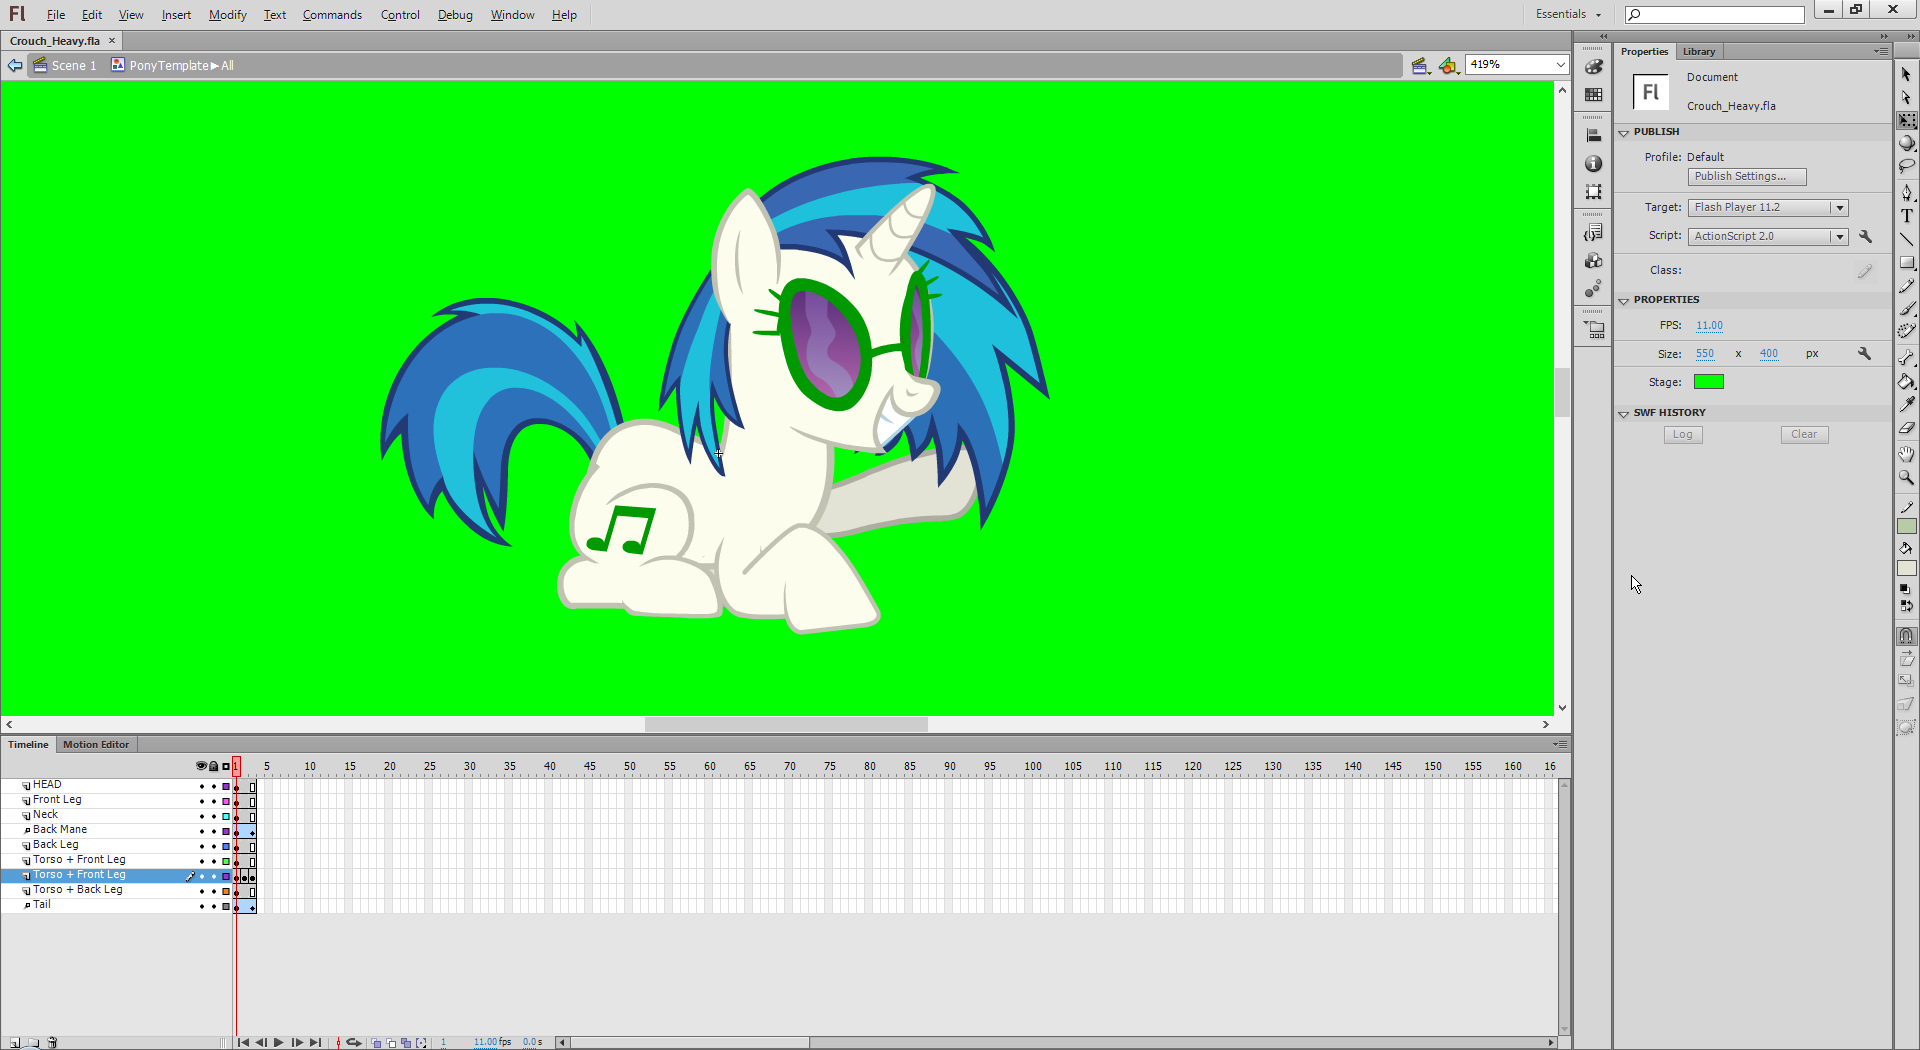The height and width of the screenshot is (1050, 1920).
Task: Pick the Bone tool
Action: coord(1907,357)
